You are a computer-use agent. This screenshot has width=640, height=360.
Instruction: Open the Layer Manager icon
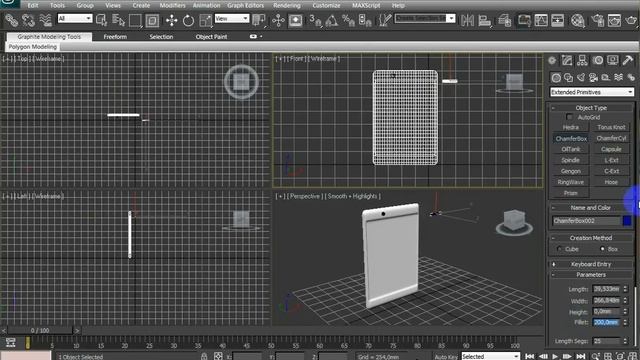click(504, 20)
